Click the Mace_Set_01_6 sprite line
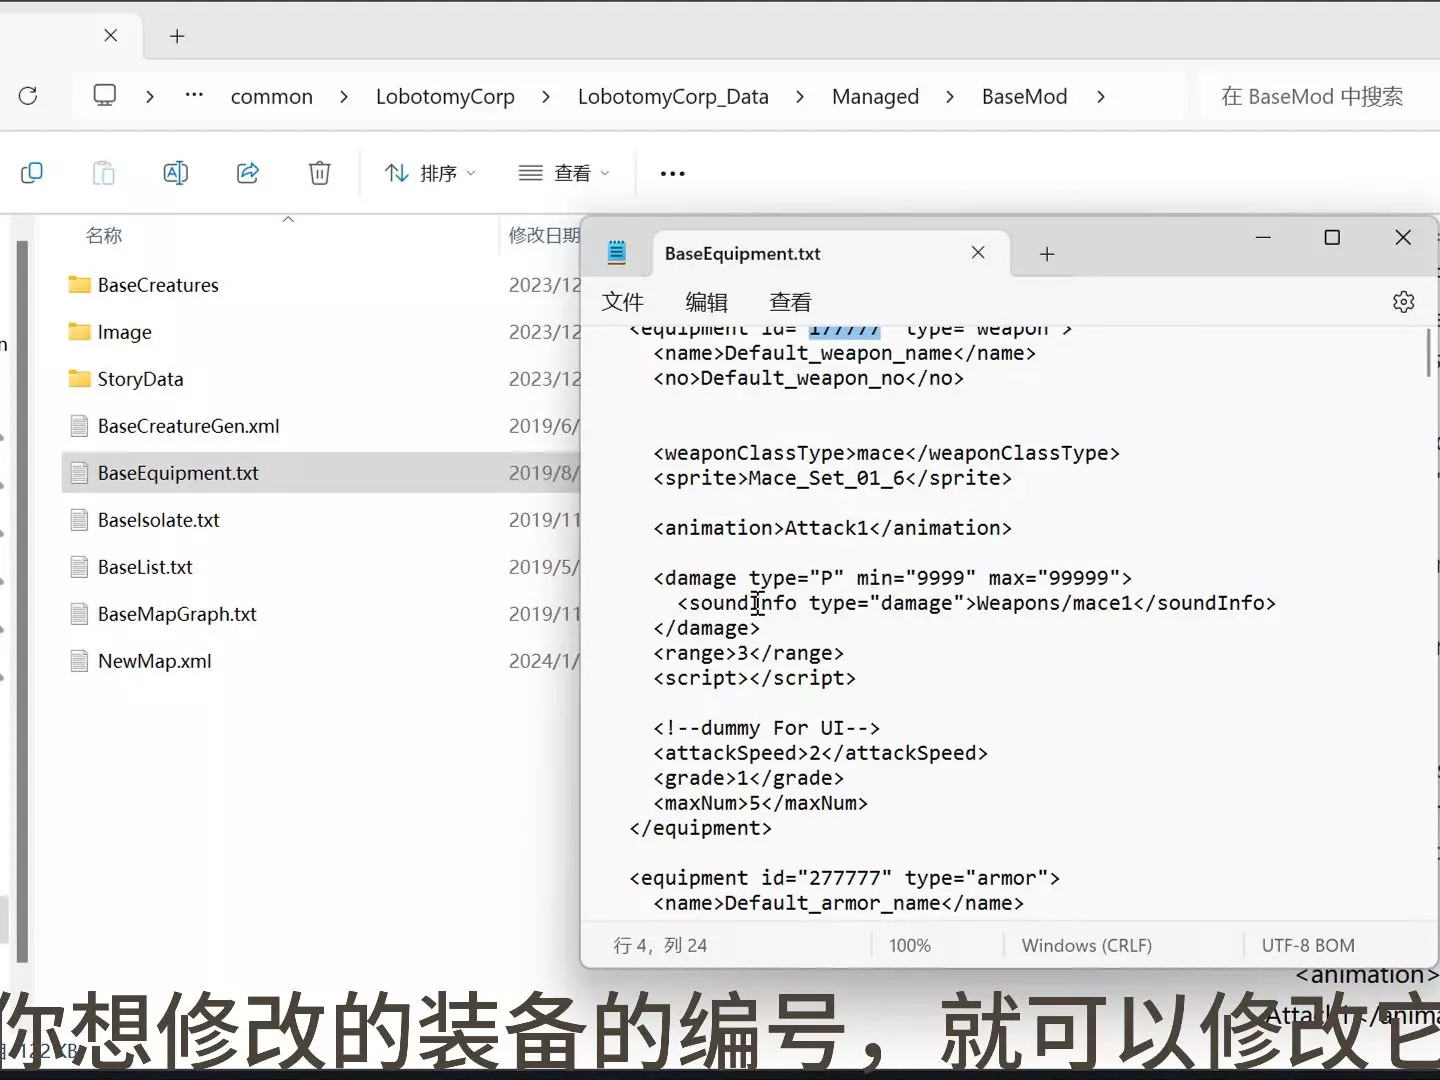Image resolution: width=1440 pixels, height=1080 pixels. (x=833, y=478)
